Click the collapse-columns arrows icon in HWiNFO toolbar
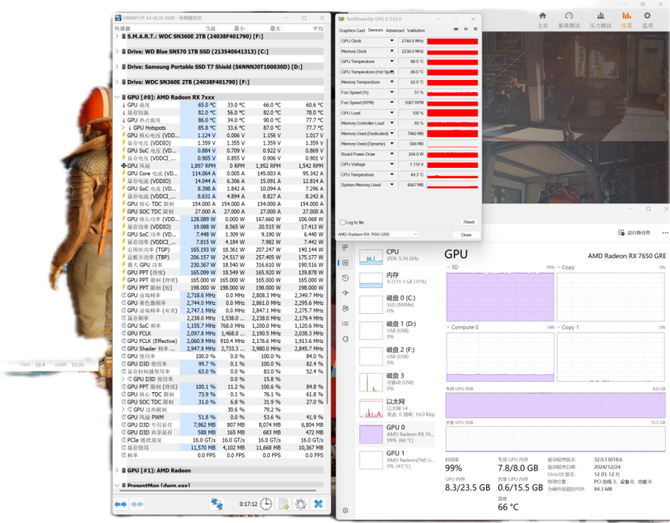 pos(137,504)
